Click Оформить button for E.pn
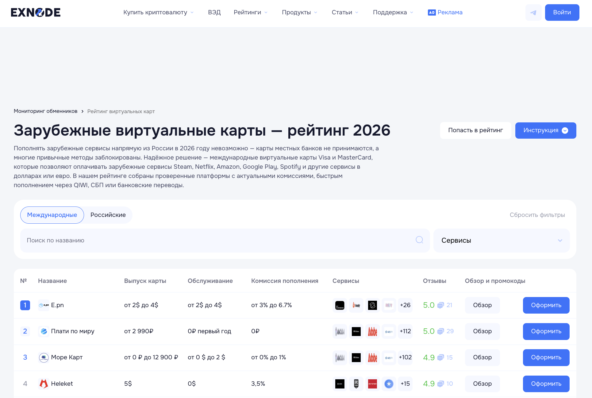592x398 pixels. (x=546, y=305)
